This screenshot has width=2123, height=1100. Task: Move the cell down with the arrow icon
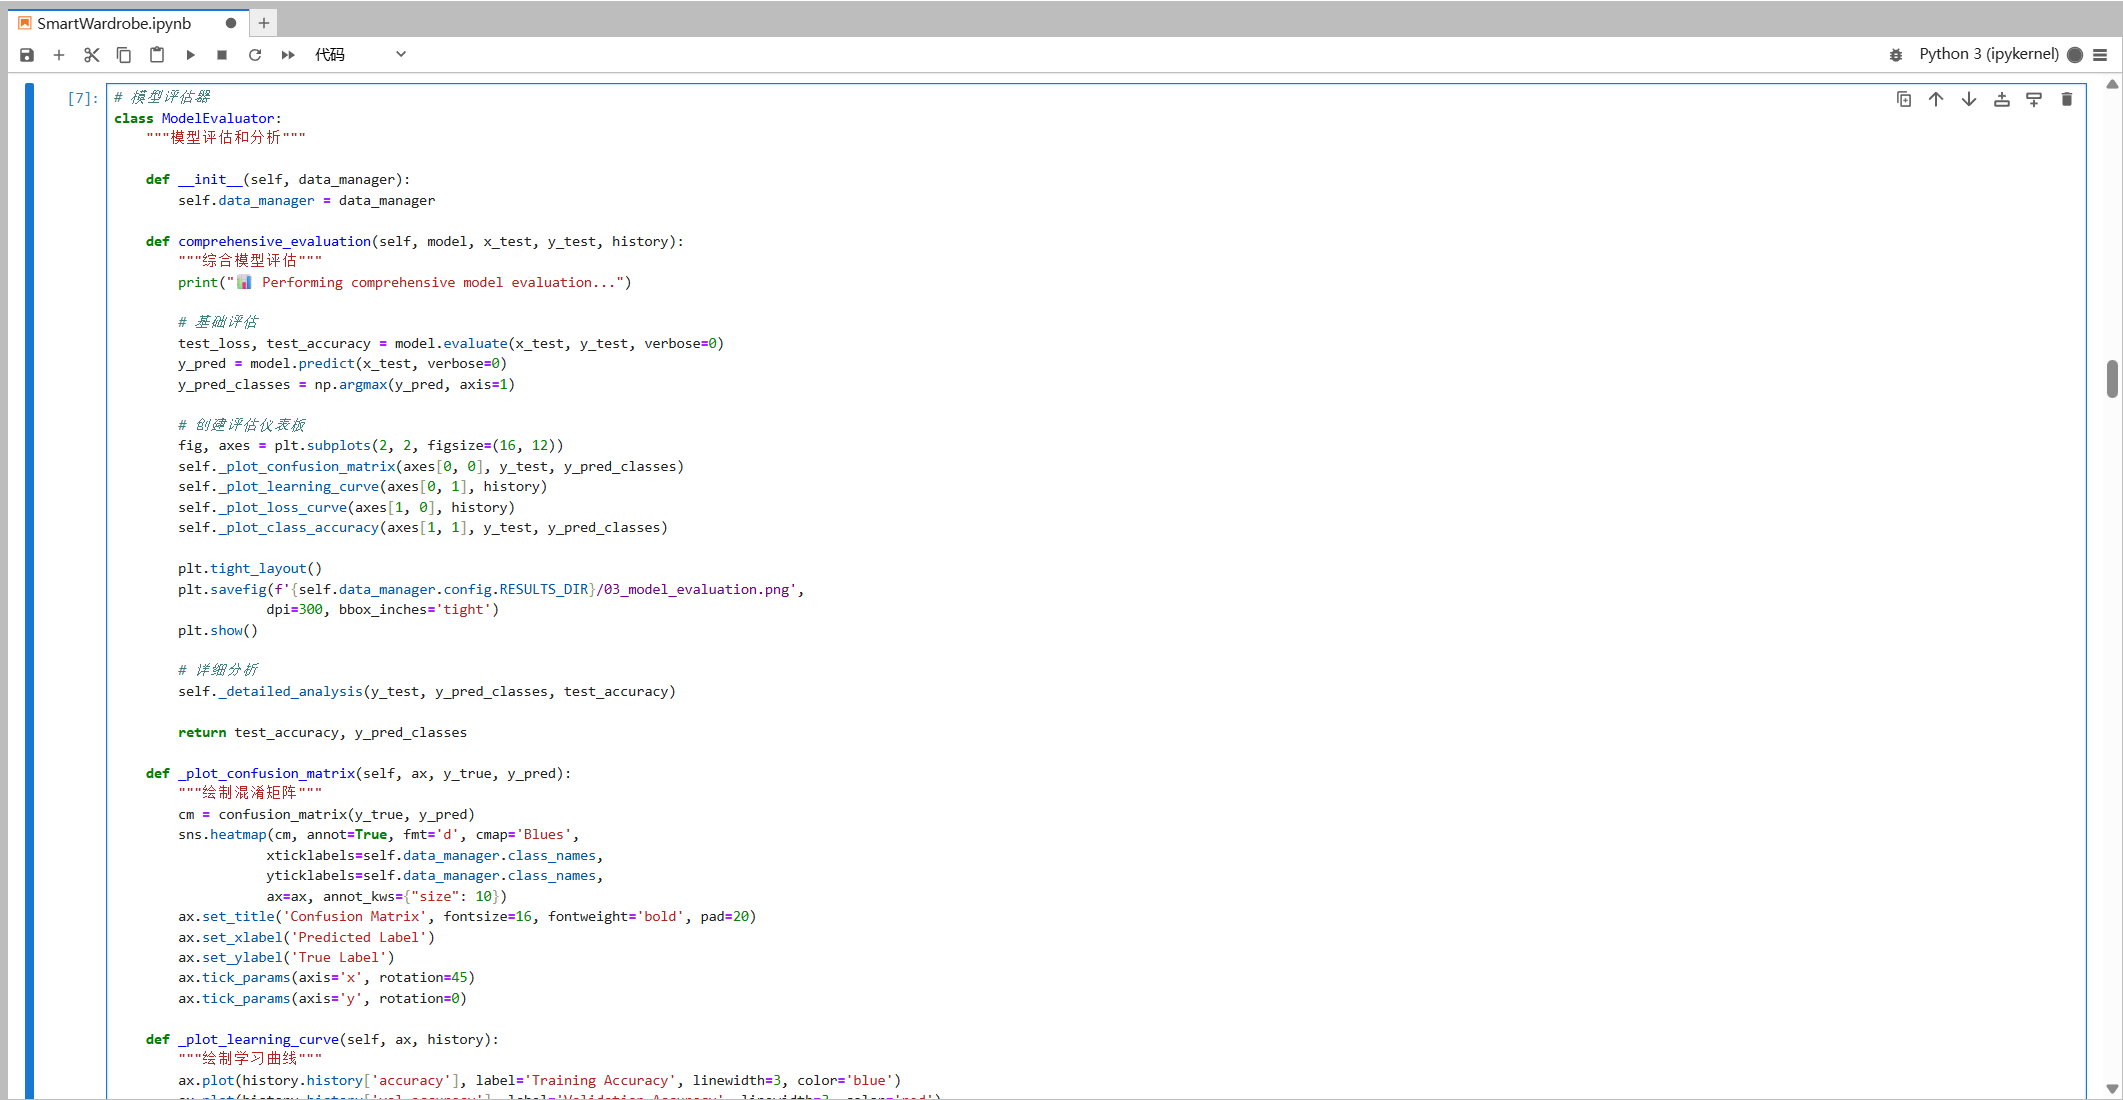pyautogui.click(x=1969, y=99)
